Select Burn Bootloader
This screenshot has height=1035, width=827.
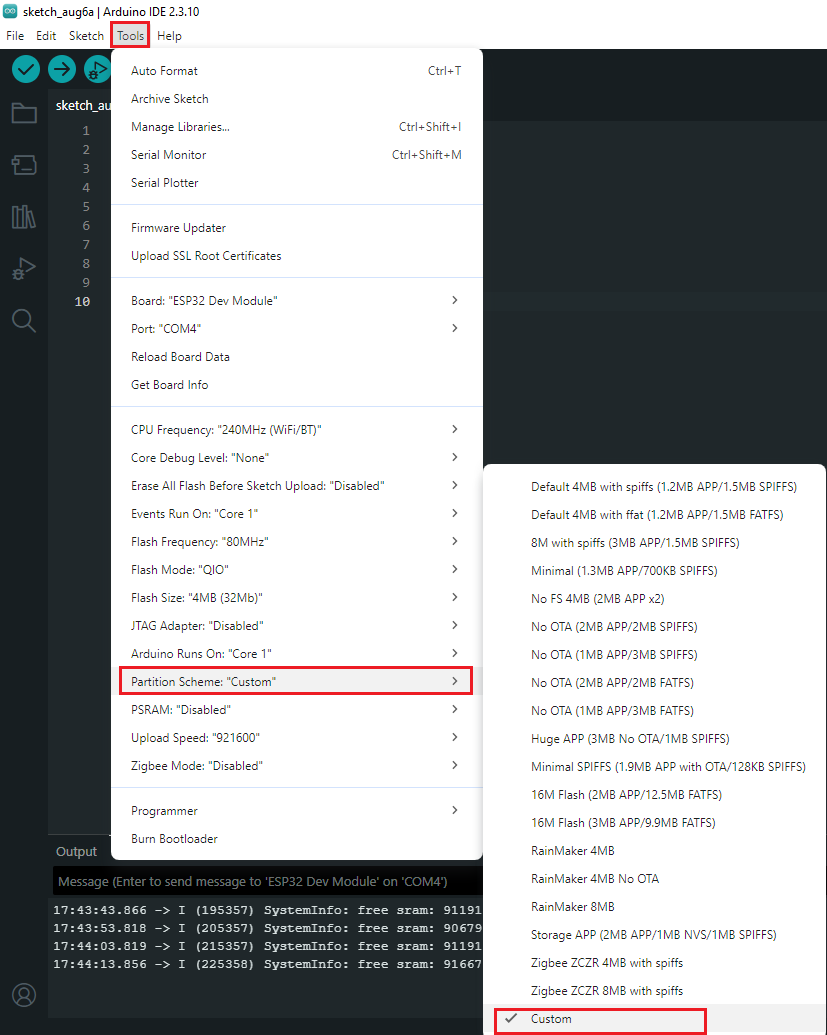(x=297, y=838)
